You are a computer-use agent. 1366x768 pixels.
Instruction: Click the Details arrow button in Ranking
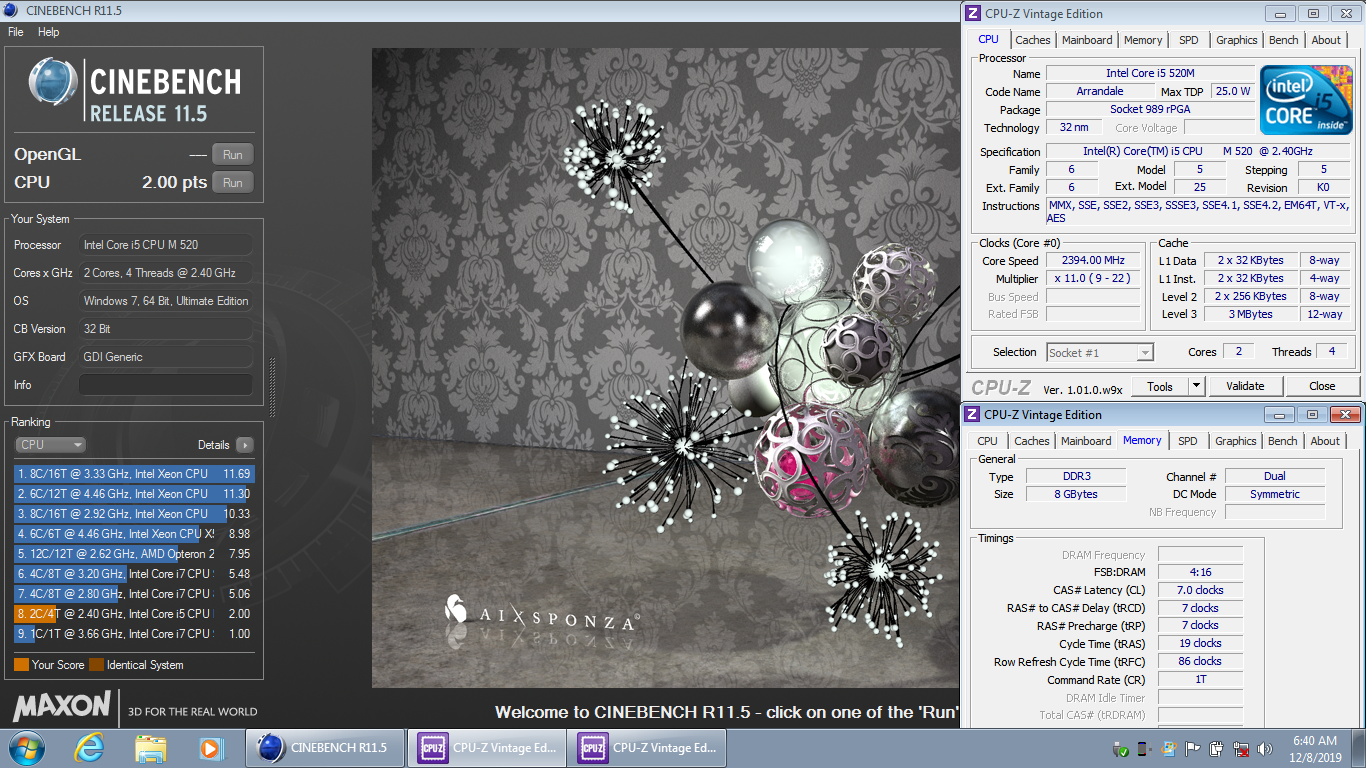[244, 445]
